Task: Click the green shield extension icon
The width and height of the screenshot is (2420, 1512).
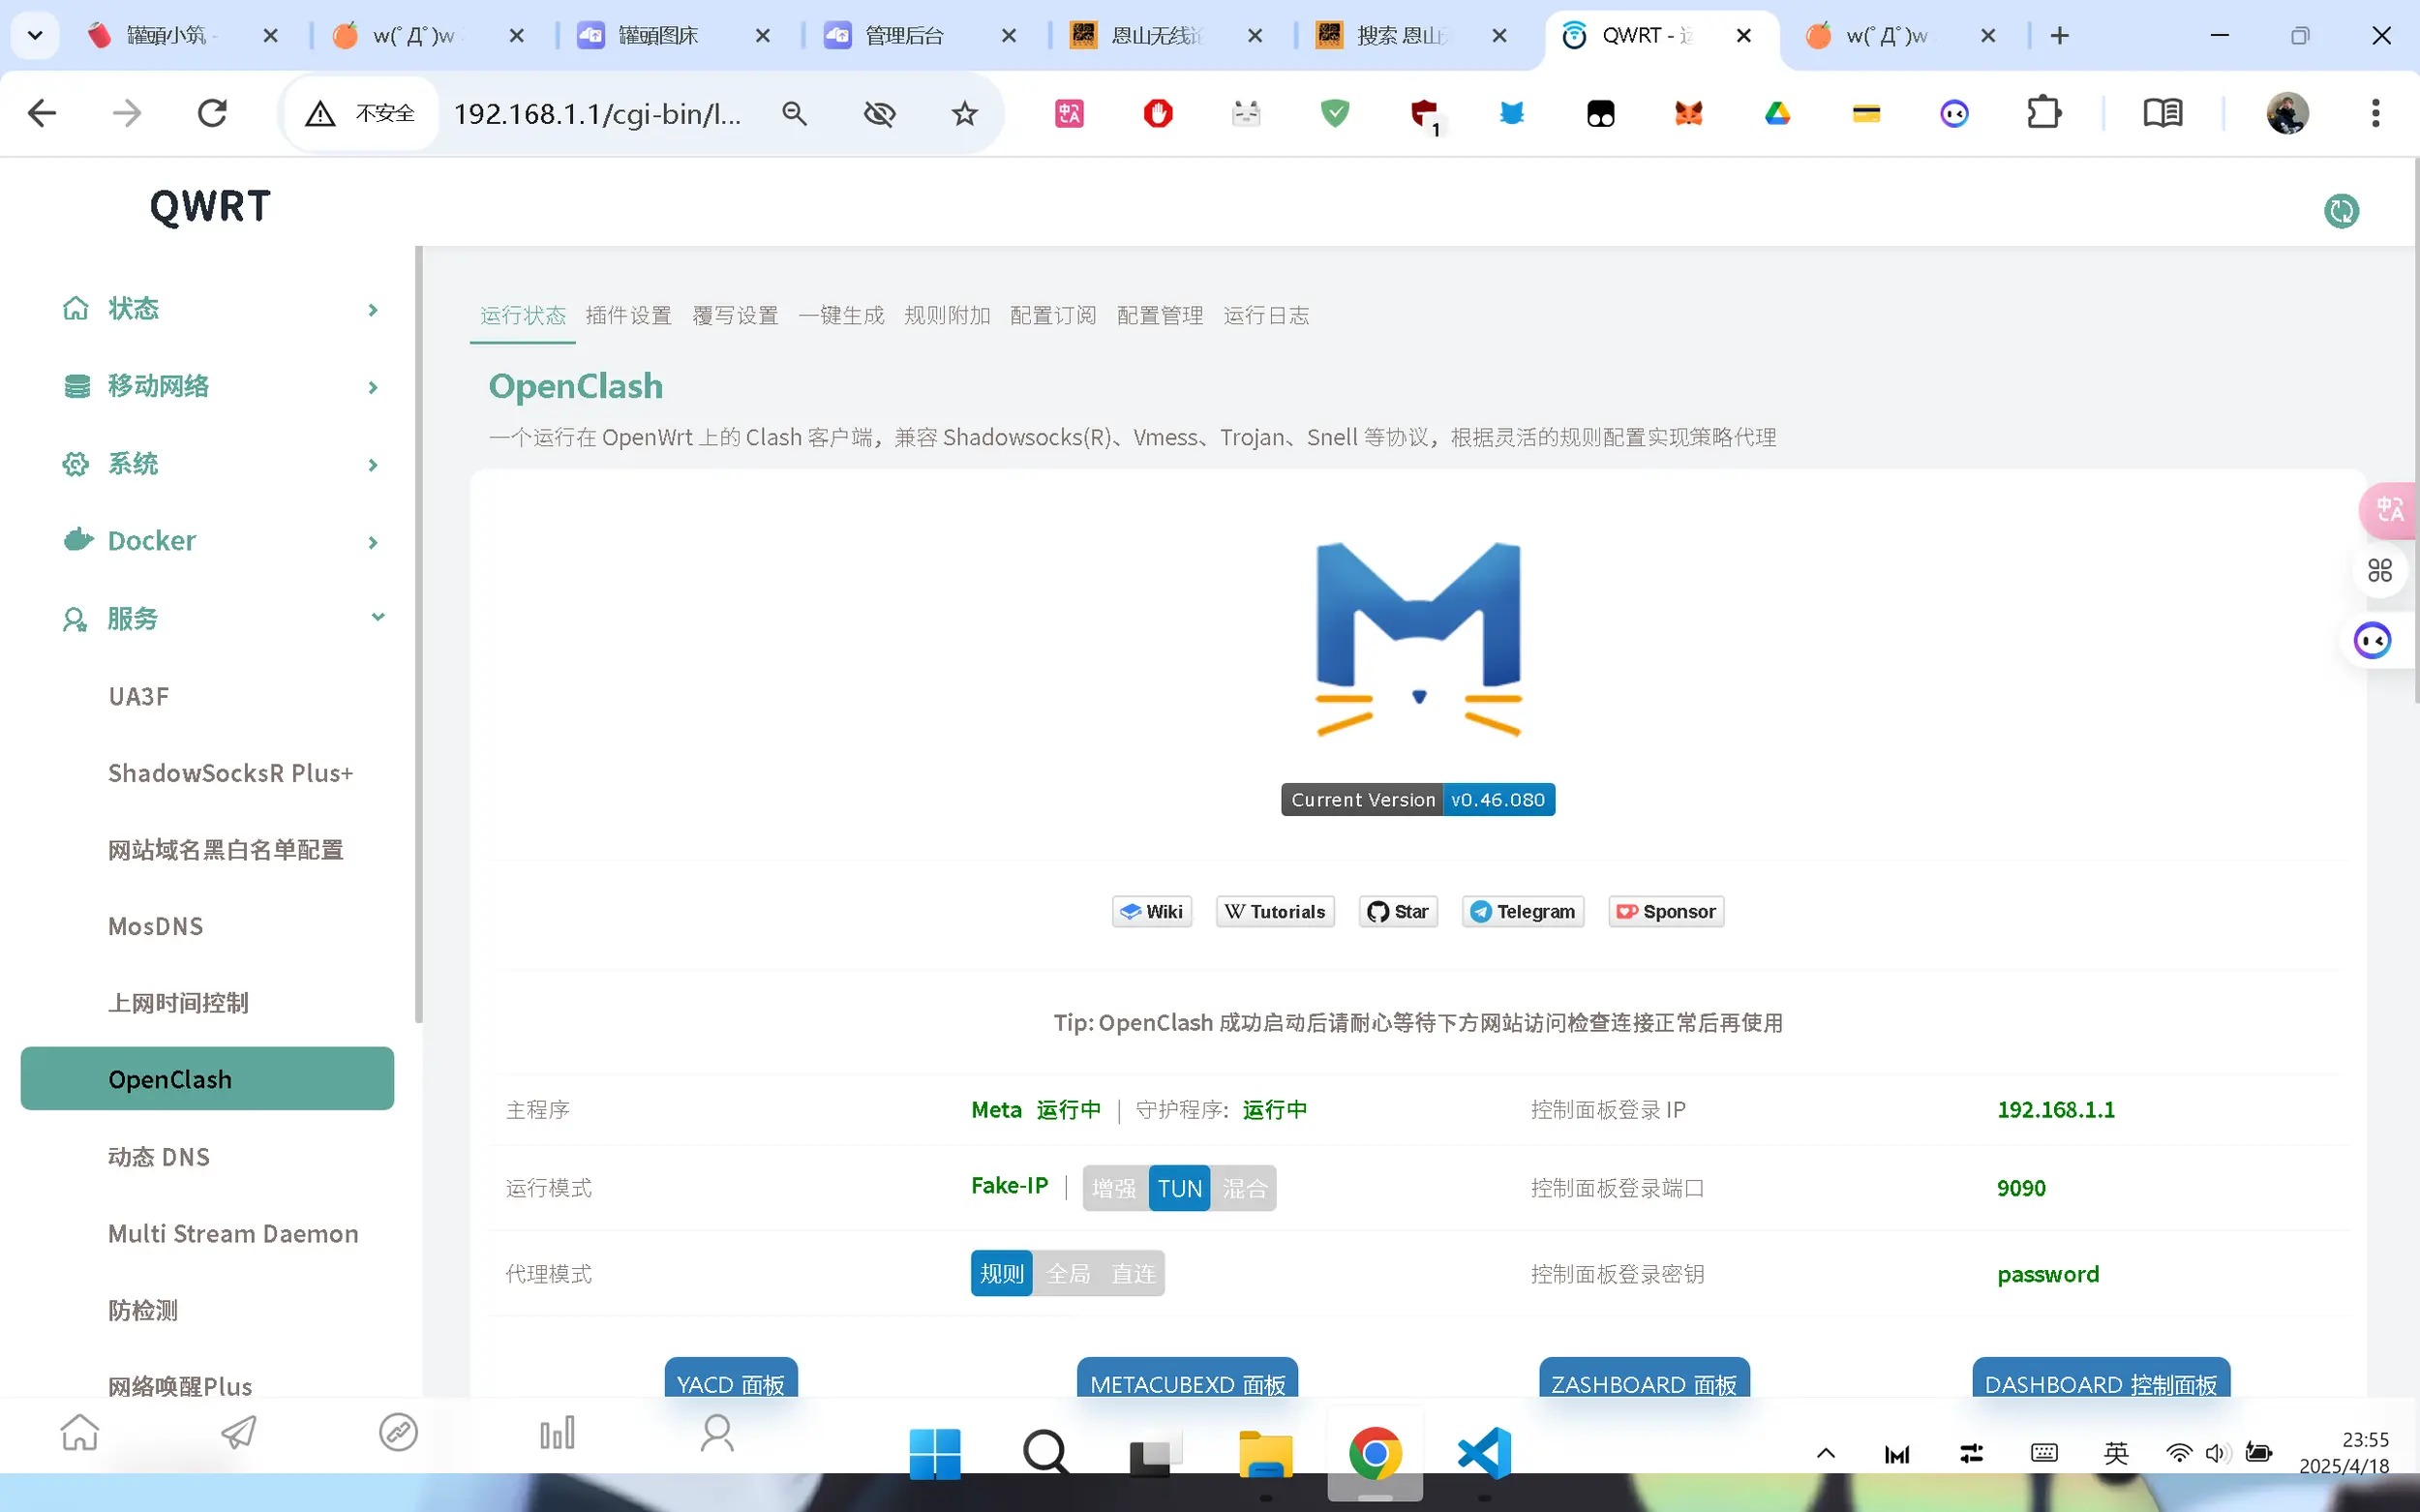Action: (x=1335, y=113)
